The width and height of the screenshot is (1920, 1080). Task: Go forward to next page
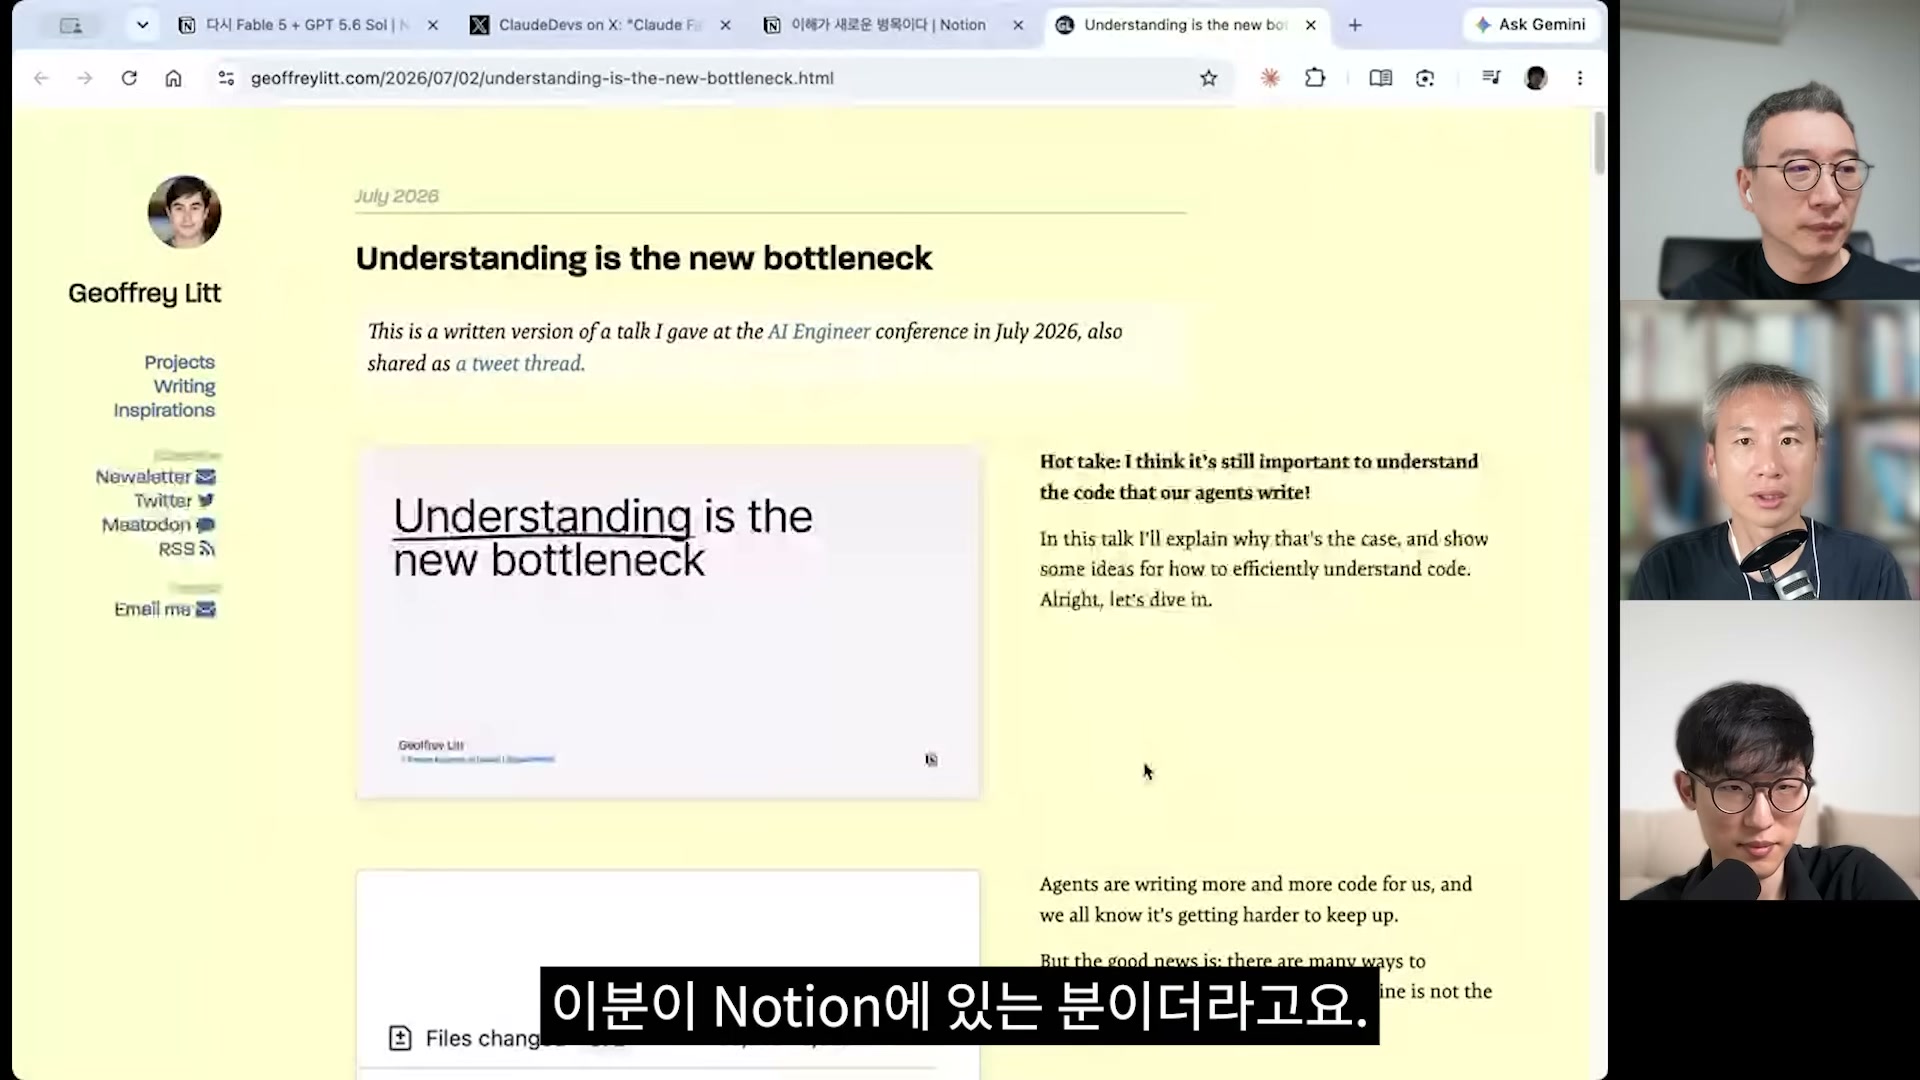tap(85, 78)
